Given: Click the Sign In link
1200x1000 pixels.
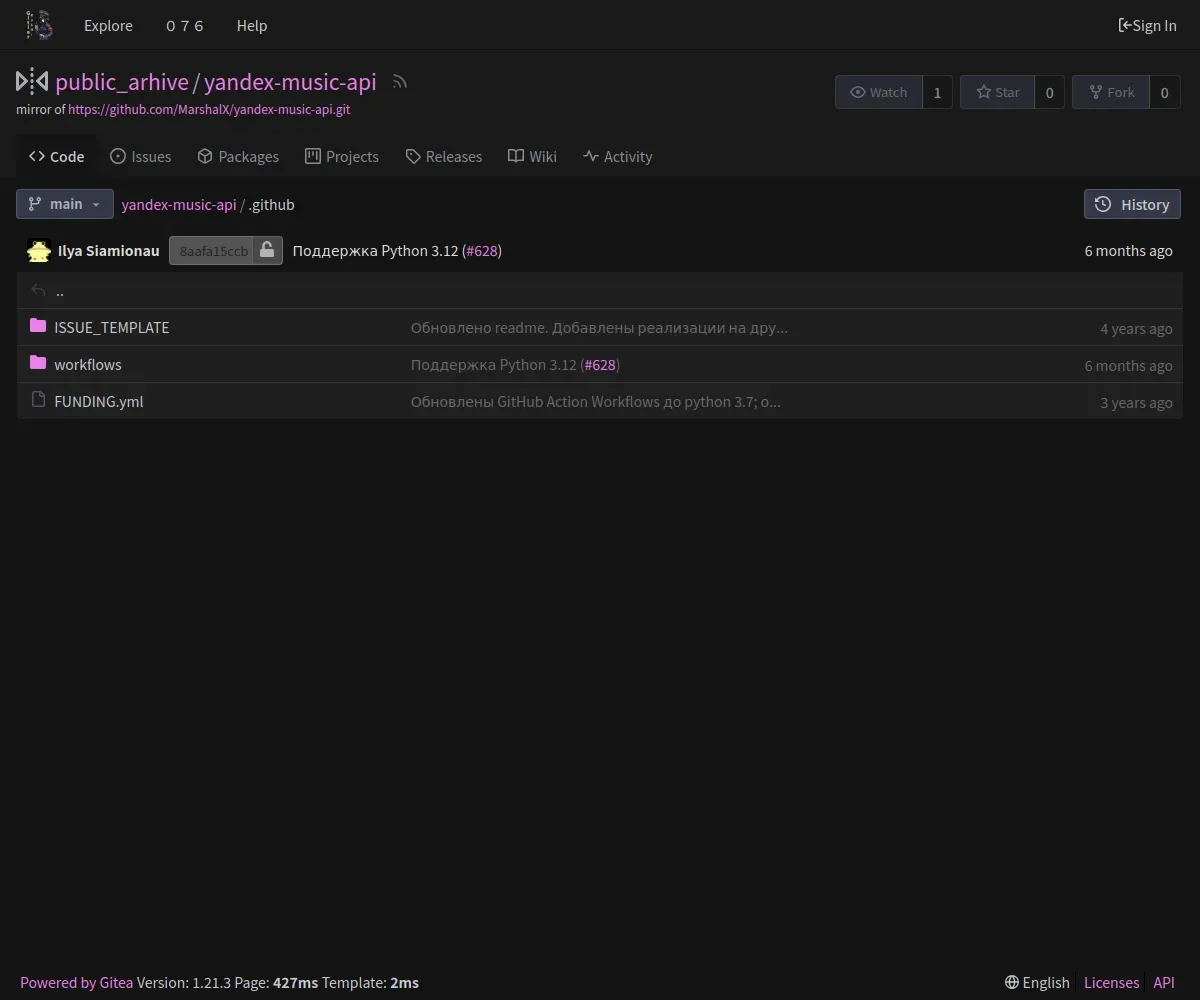Looking at the screenshot, I should pos(1147,25).
